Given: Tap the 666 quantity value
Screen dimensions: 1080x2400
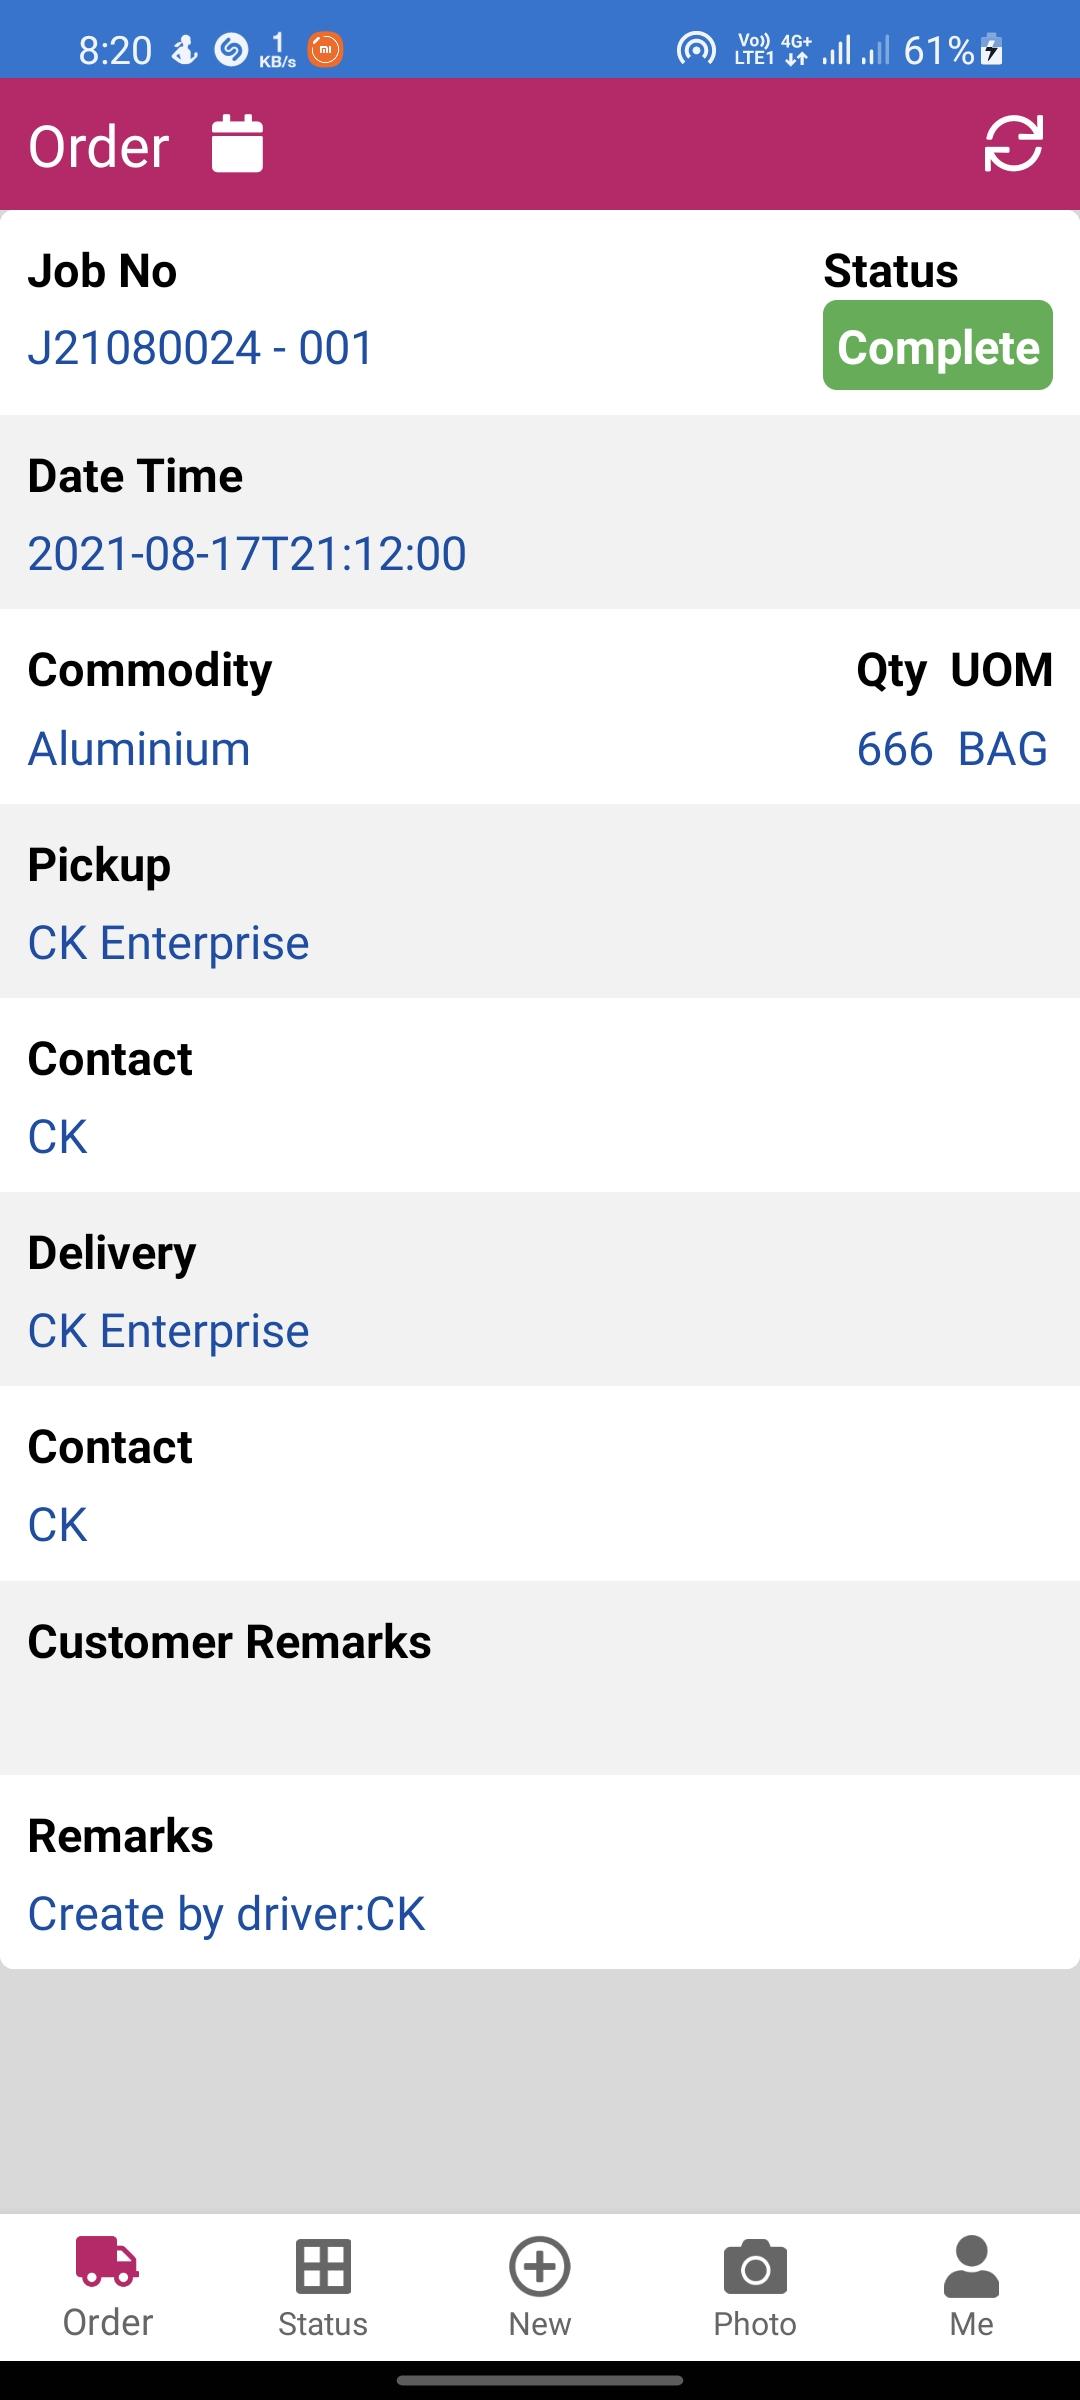Looking at the screenshot, I should [895, 749].
